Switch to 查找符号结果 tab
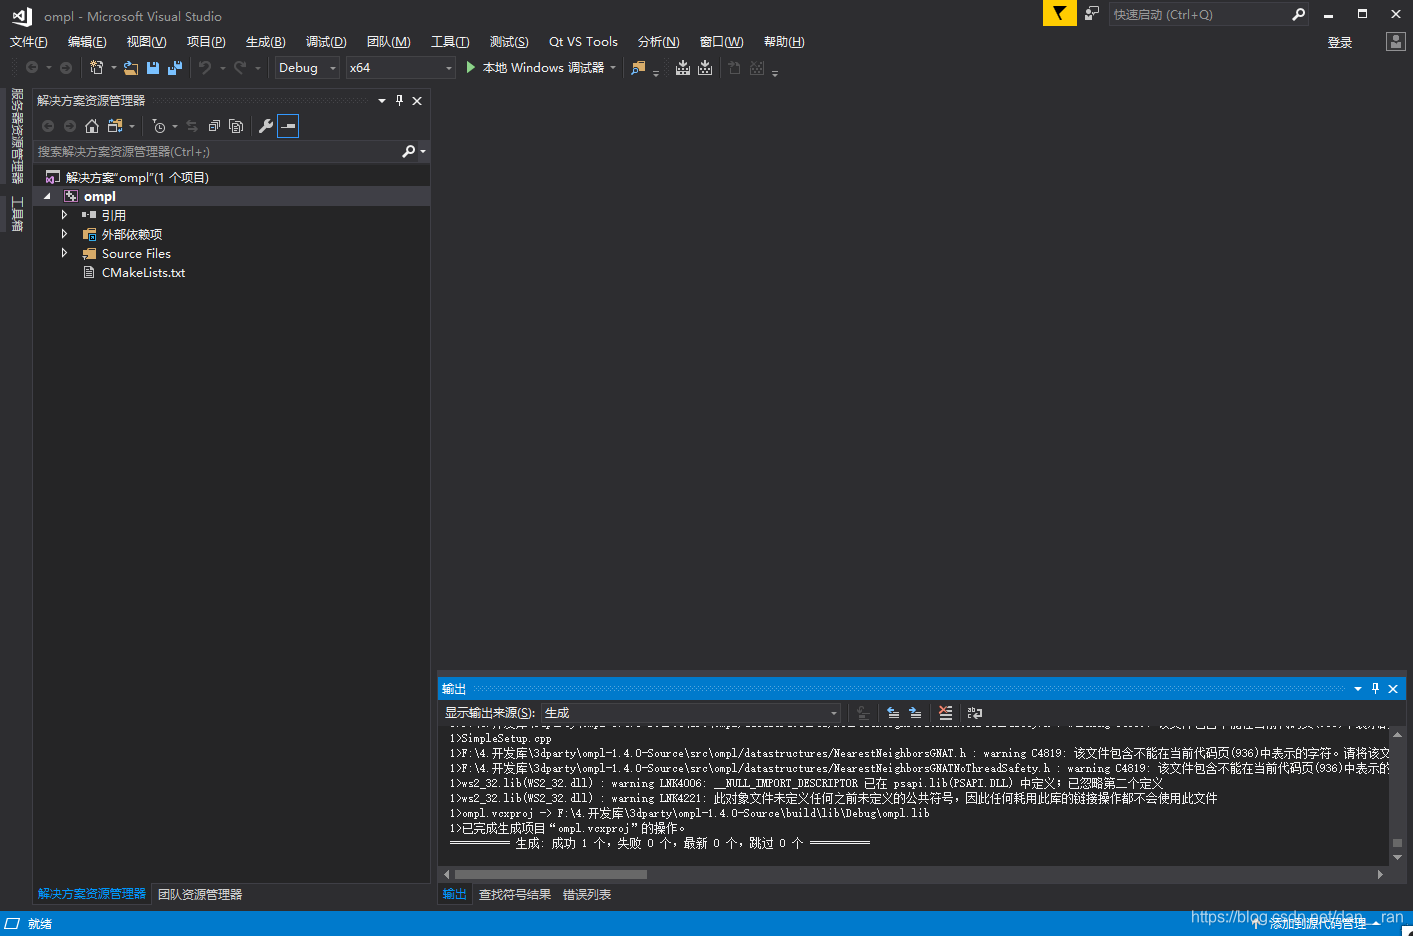 [x=515, y=894]
